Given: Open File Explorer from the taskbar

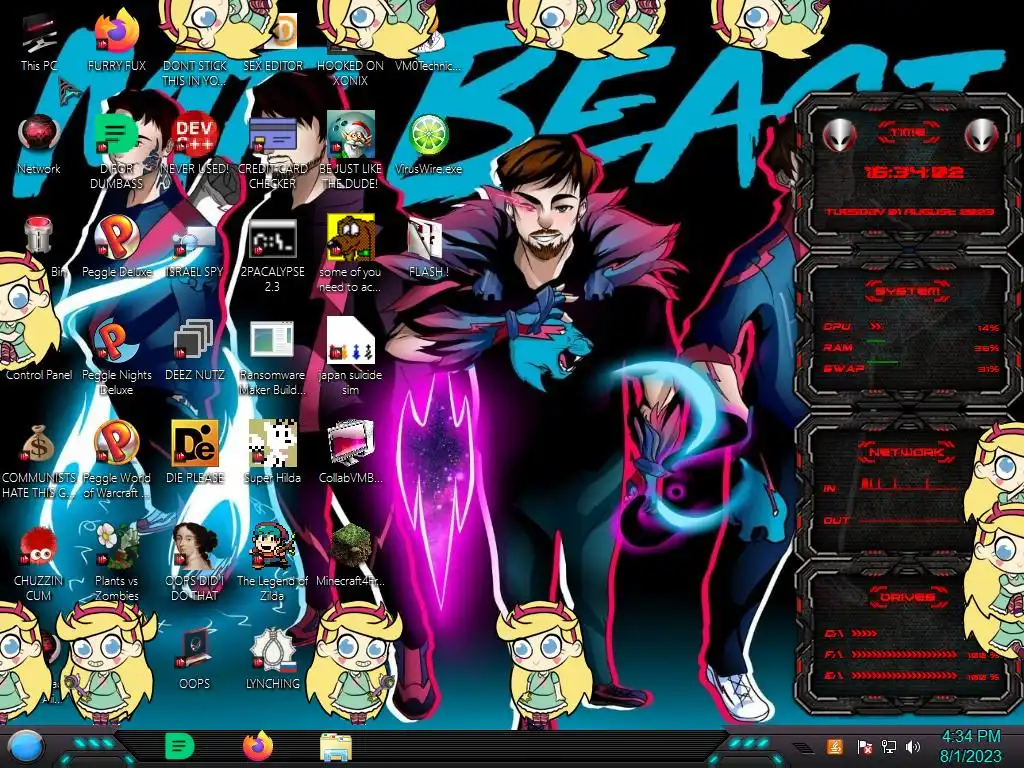Looking at the screenshot, I should tap(336, 748).
